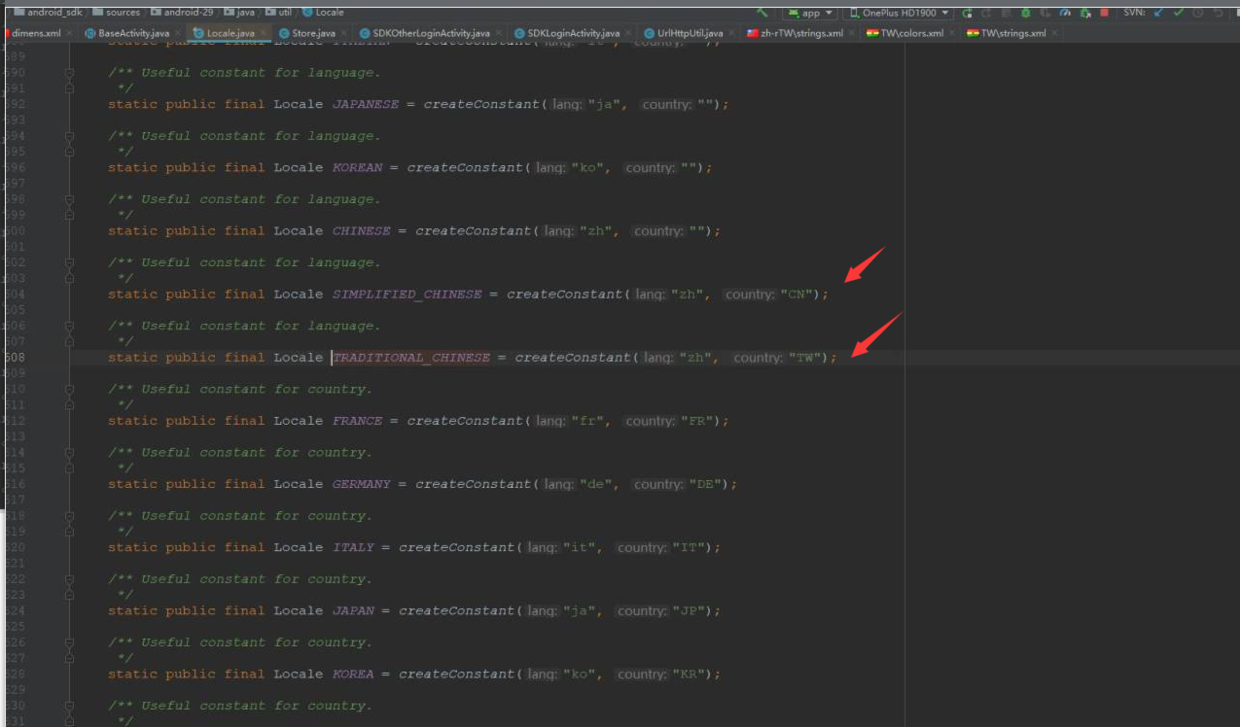
Task: Click the "FR" country string
Action: click(697, 421)
